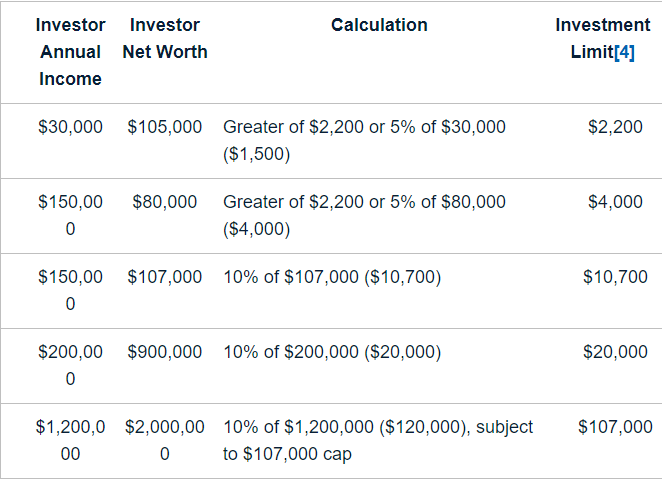
Task: Select the $1,200,000 annual income cell
Action: click(70, 440)
